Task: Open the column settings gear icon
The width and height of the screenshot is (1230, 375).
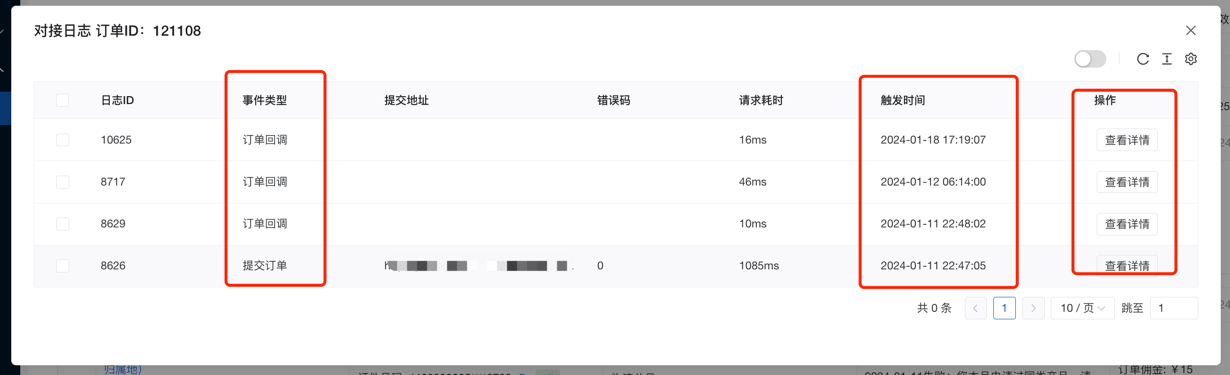Action: tap(1191, 59)
